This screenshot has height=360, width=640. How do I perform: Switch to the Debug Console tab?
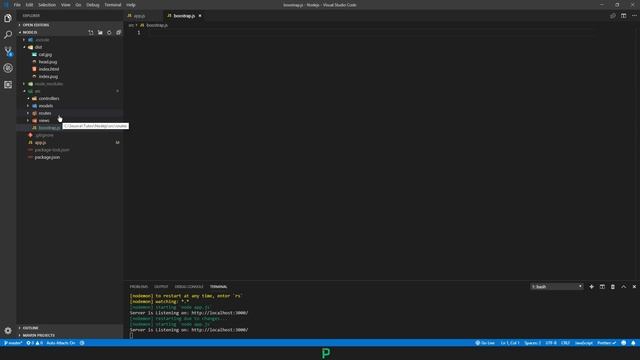189,287
